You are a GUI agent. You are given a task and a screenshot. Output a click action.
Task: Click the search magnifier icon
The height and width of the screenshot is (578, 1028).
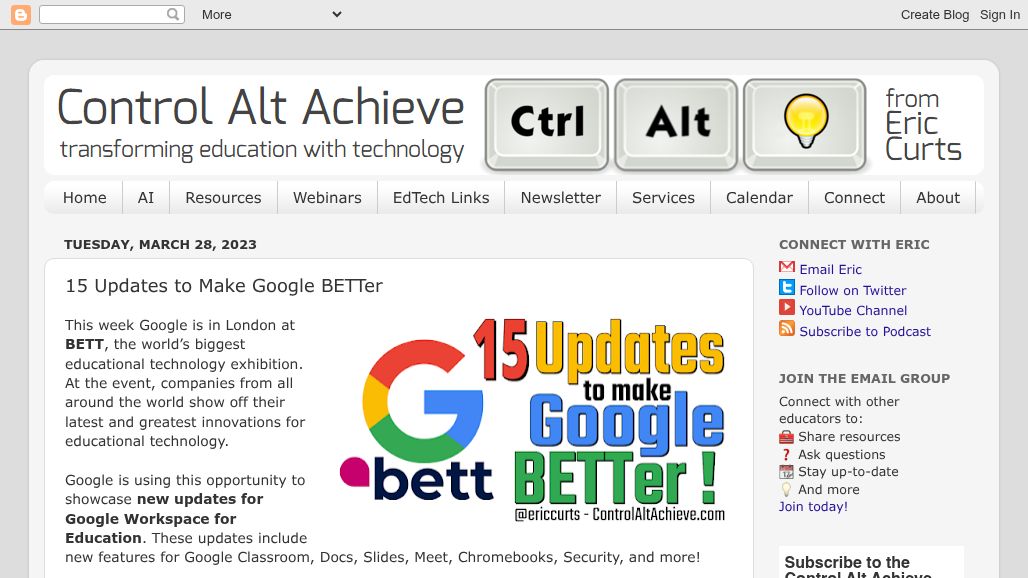(171, 14)
